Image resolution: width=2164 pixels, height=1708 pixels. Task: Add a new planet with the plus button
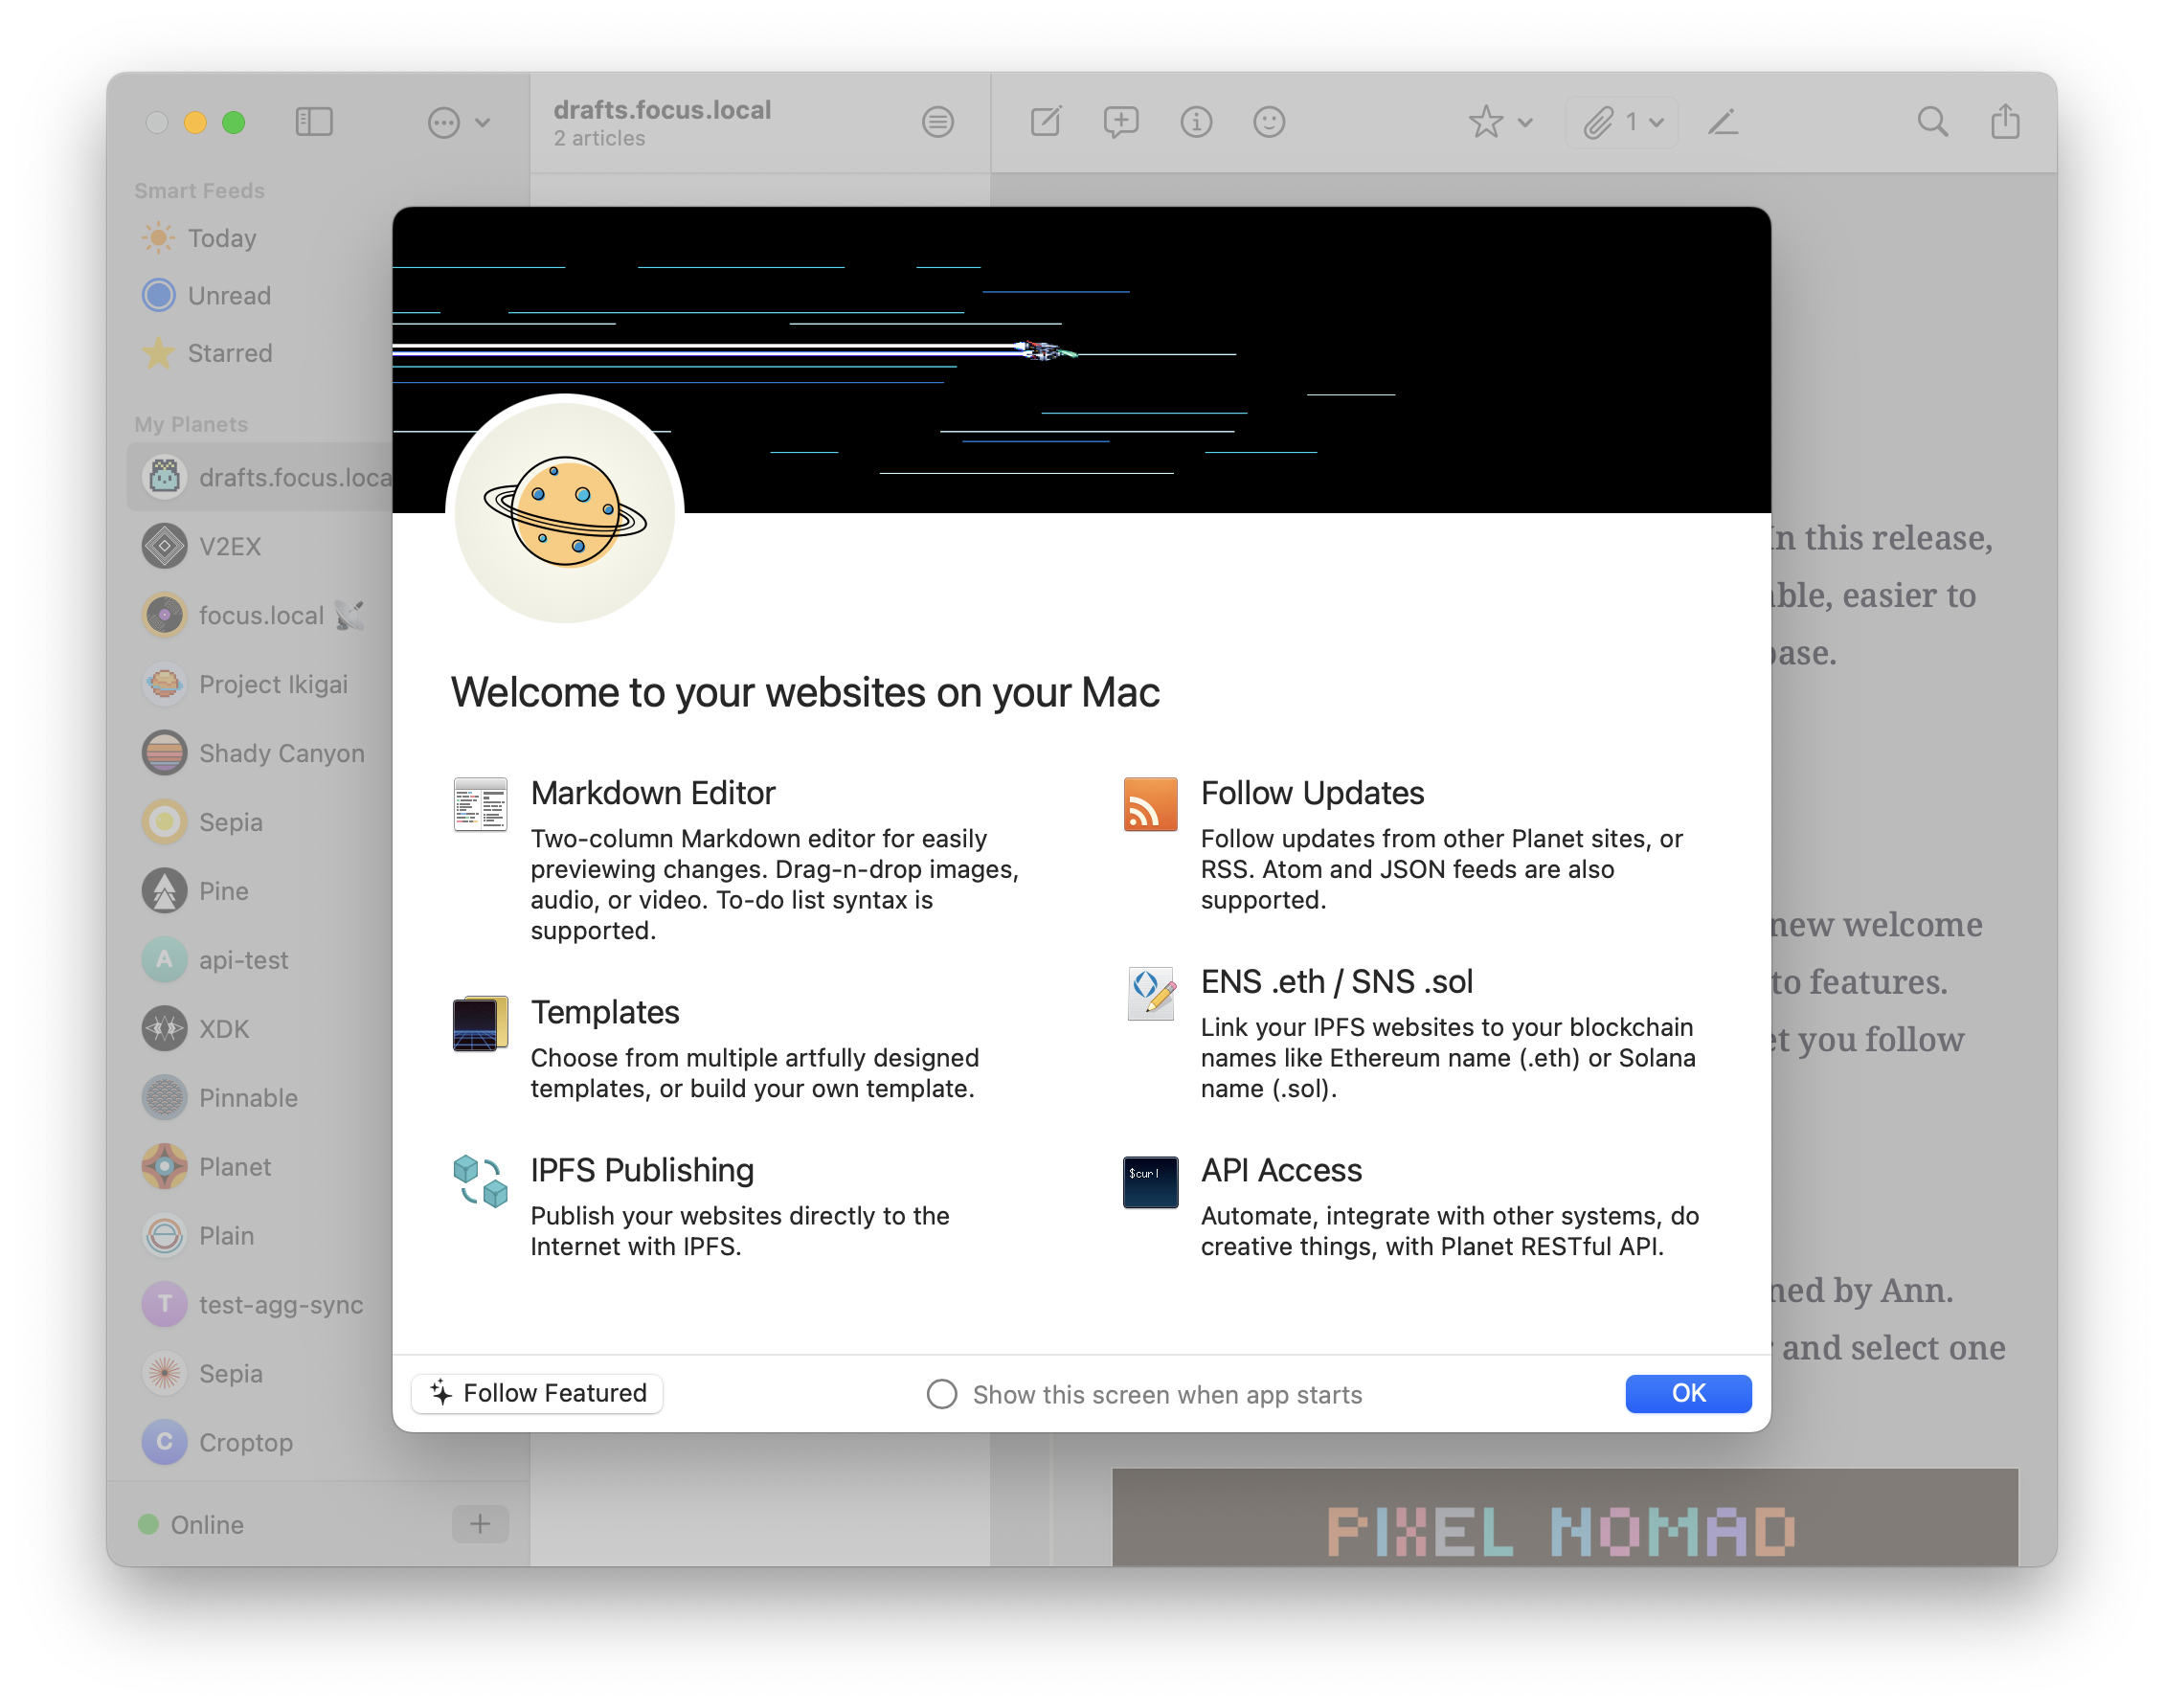[480, 1524]
